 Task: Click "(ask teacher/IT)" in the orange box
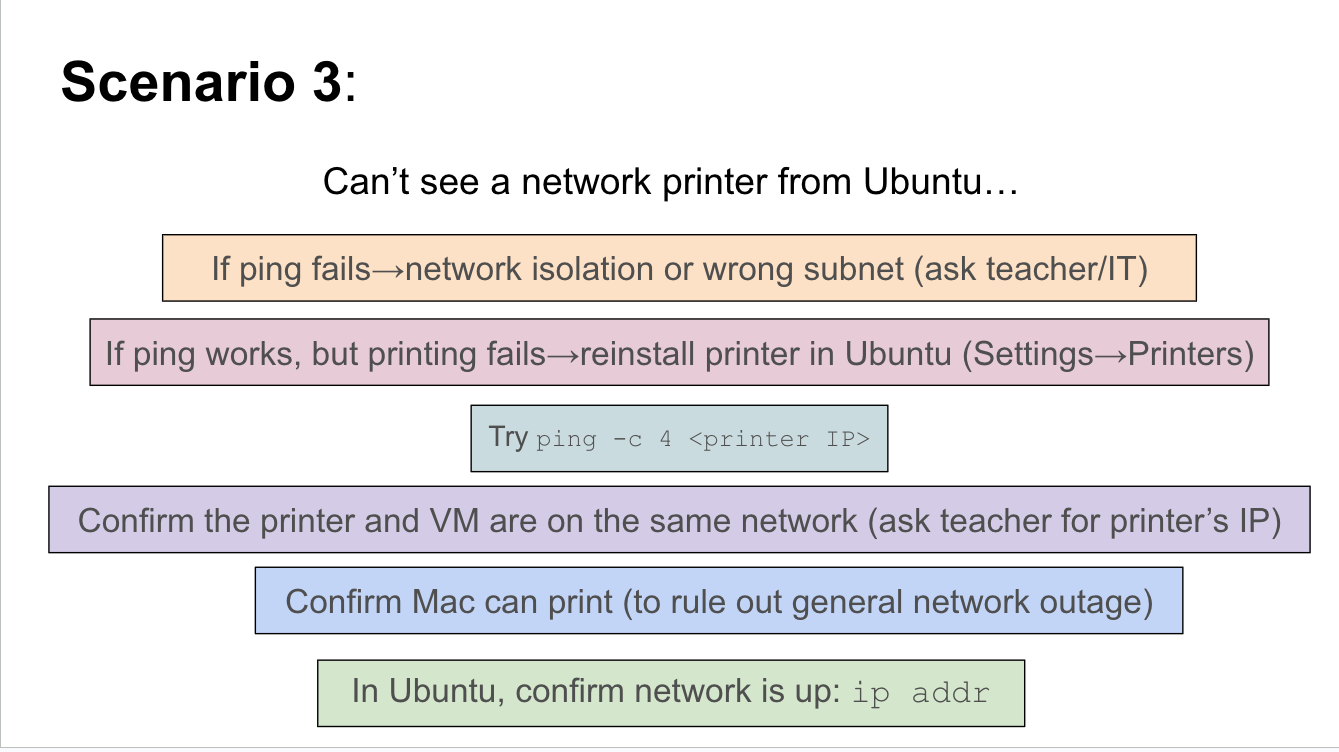[1030, 268]
